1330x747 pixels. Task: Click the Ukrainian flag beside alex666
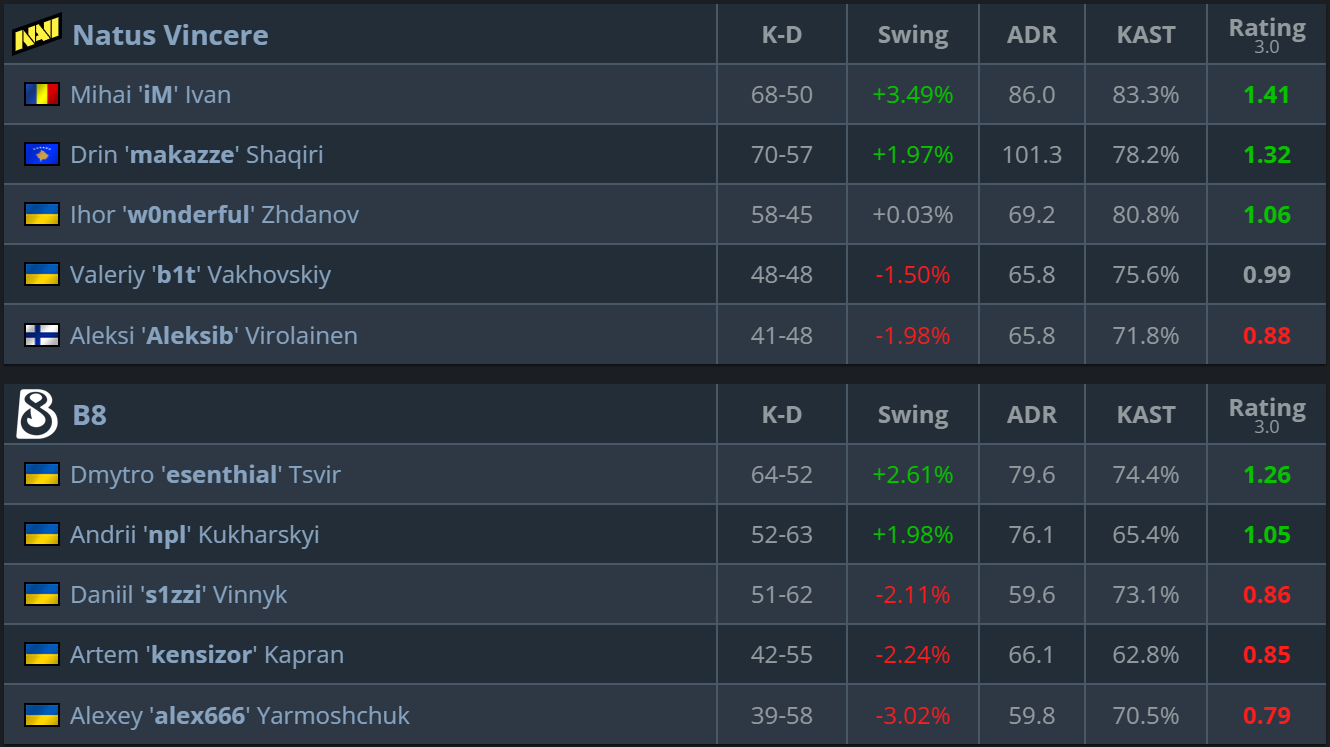point(42,715)
